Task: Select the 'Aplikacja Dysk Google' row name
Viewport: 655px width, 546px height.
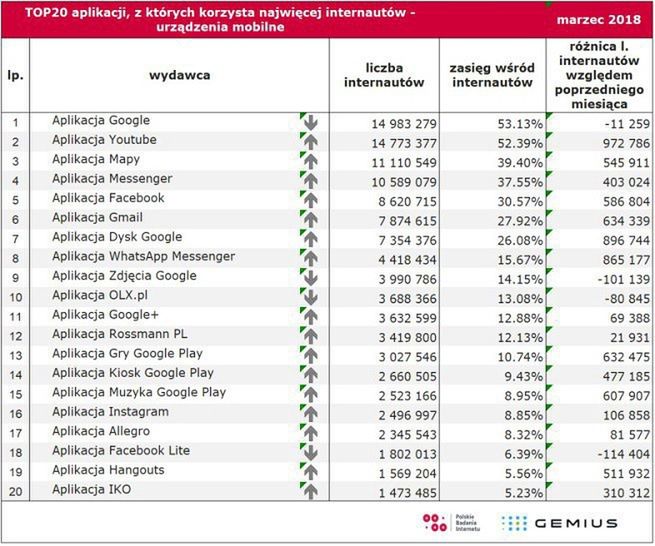Action: pos(117,237)
